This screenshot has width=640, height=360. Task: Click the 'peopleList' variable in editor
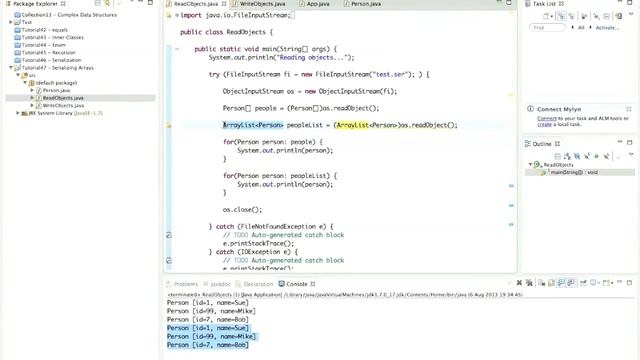(x=304, y=125)
